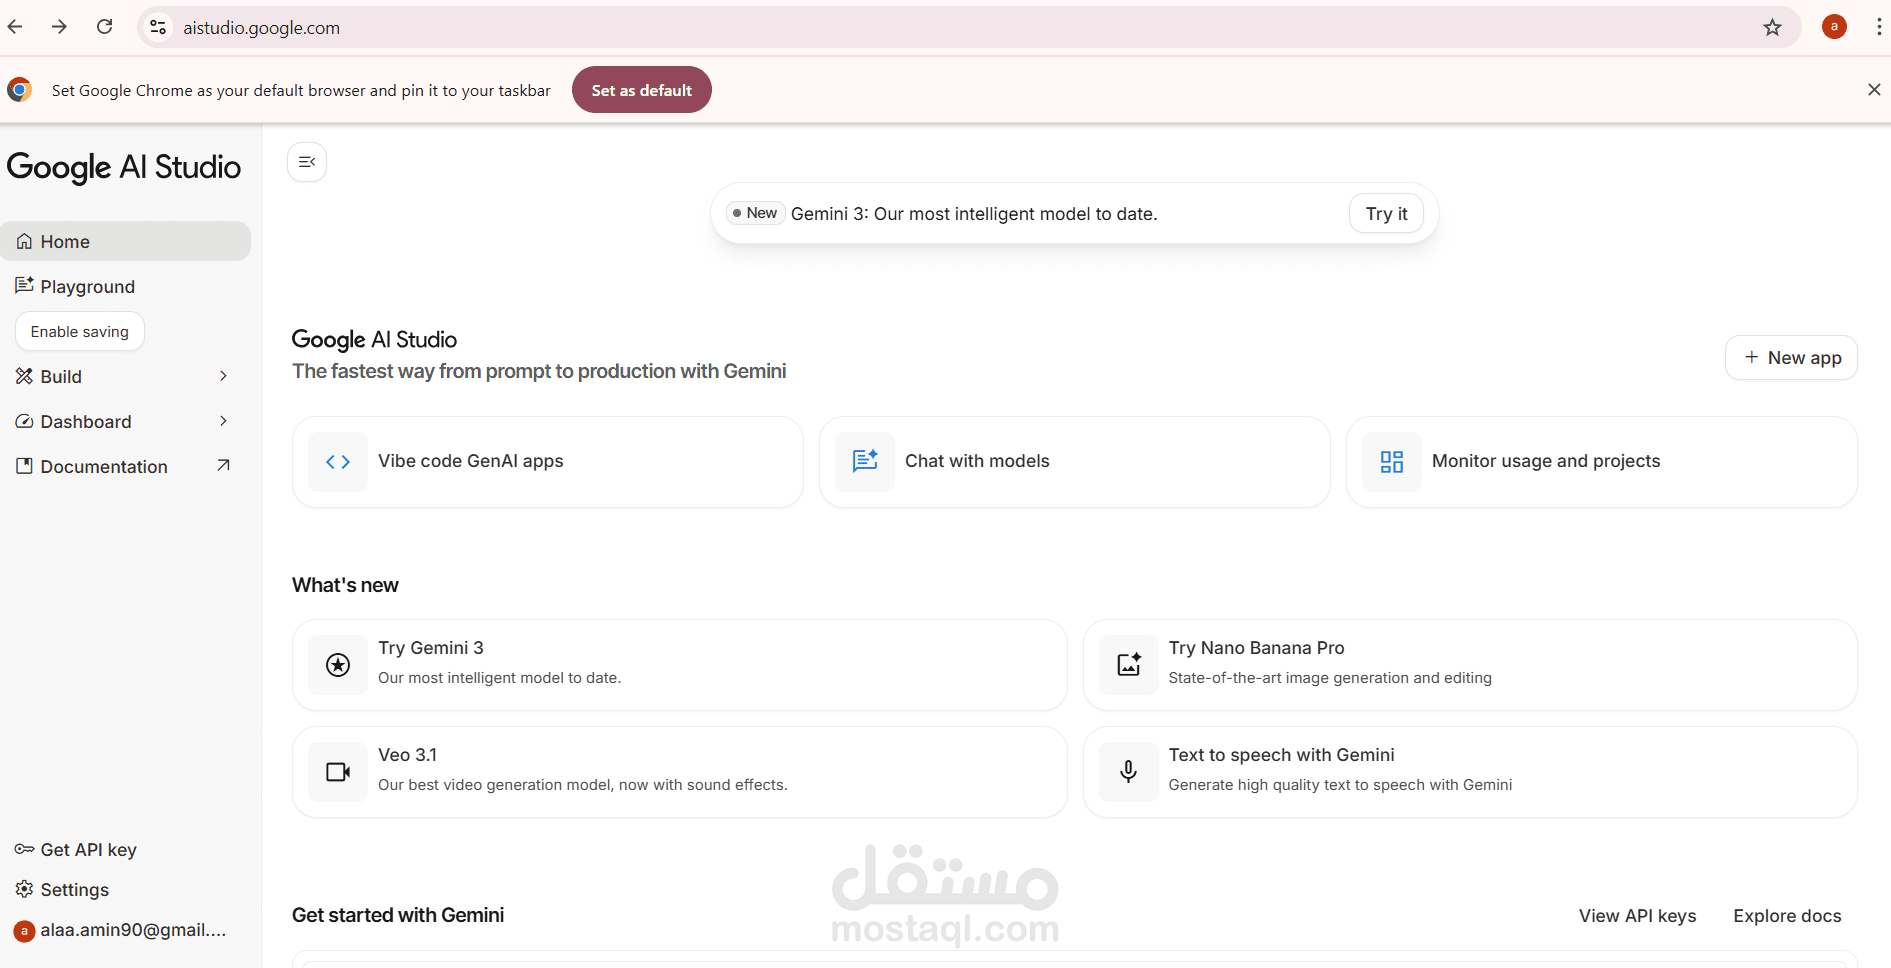The height and width of the screenshot is (968, 1891).
Task: Open Vibe code GenAI apps card
Action: 548,461
